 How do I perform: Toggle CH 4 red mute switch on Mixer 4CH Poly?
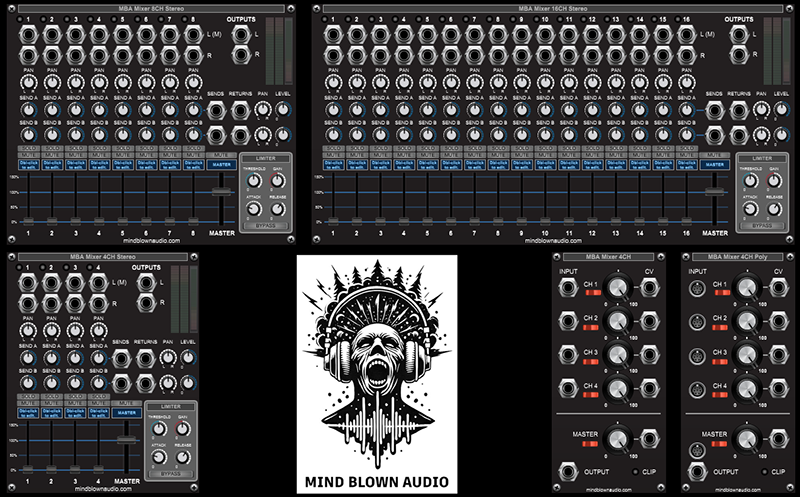[722, 394]
